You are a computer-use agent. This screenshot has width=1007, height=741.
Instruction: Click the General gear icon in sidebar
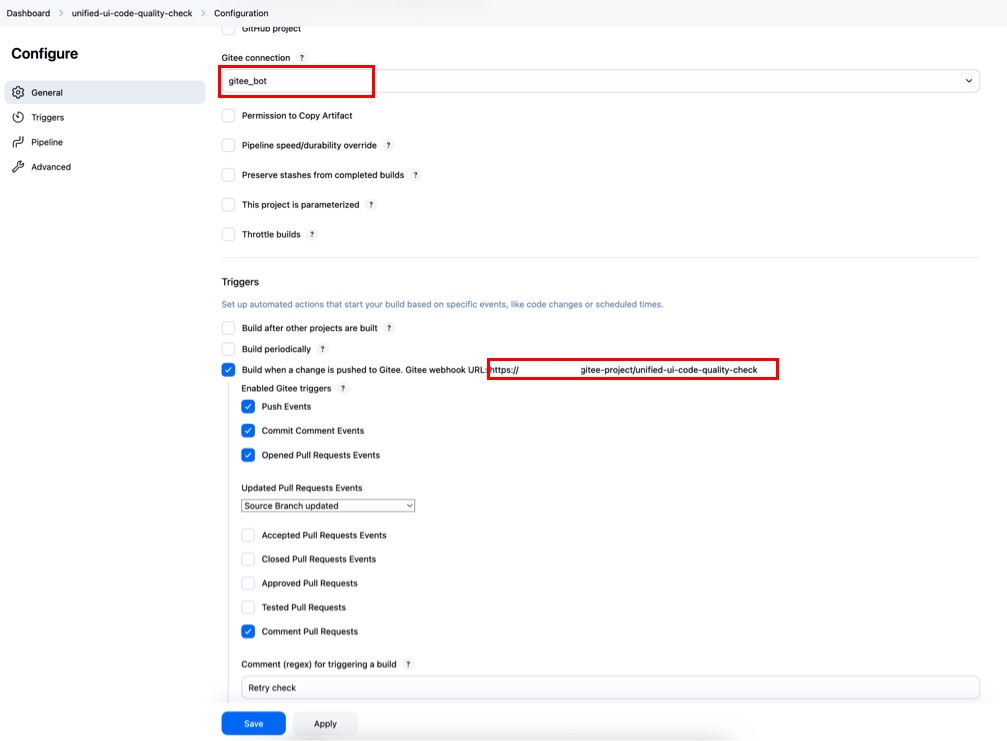pyautogui.click(x=18, y=93)
